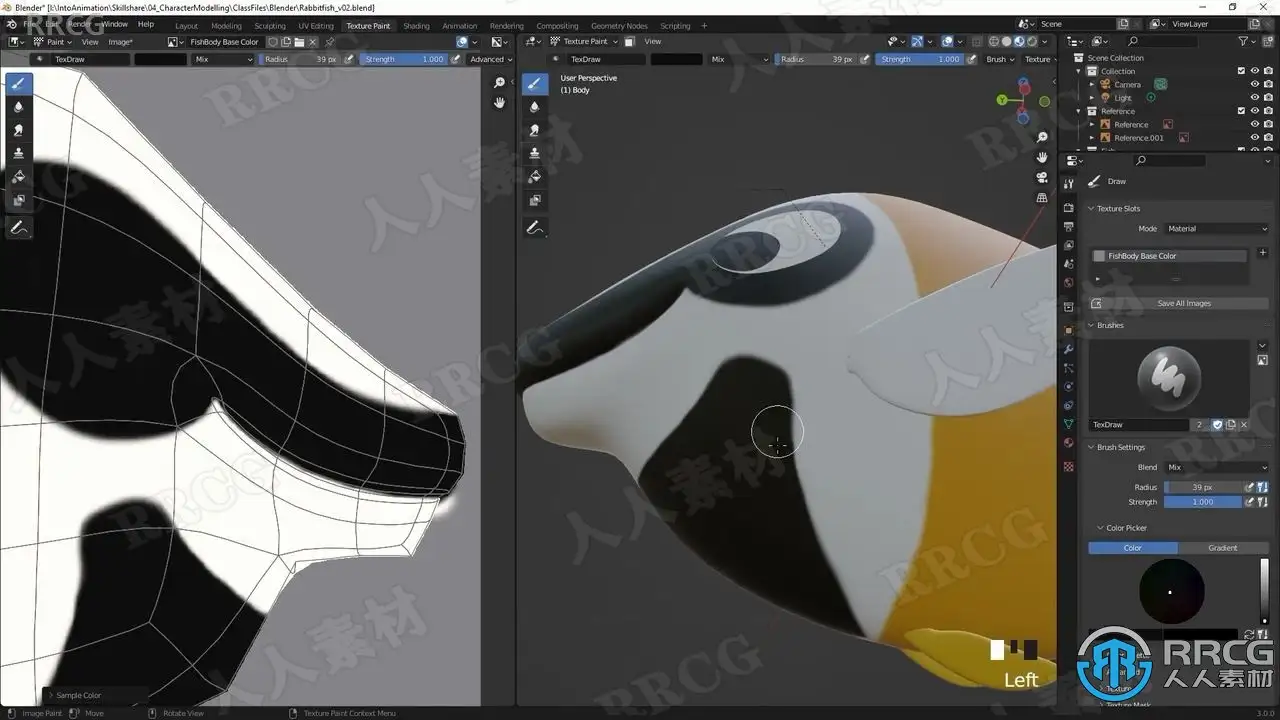Toggle the camera view in 3D viewport
1280x720 pixels.
tap(1042, 177)
